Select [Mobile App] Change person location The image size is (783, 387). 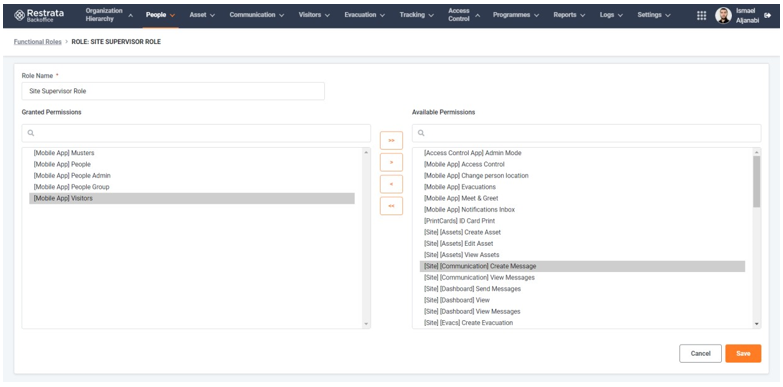point(582,176)
